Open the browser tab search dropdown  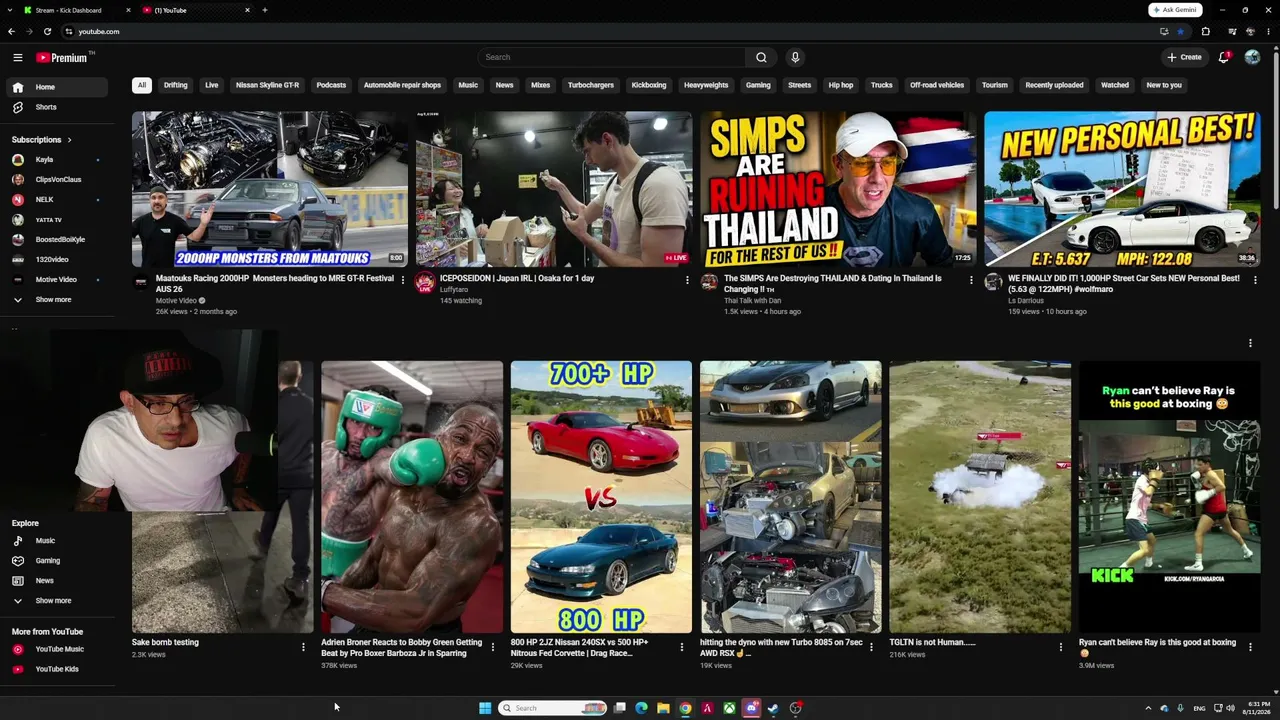click(11, 10)
